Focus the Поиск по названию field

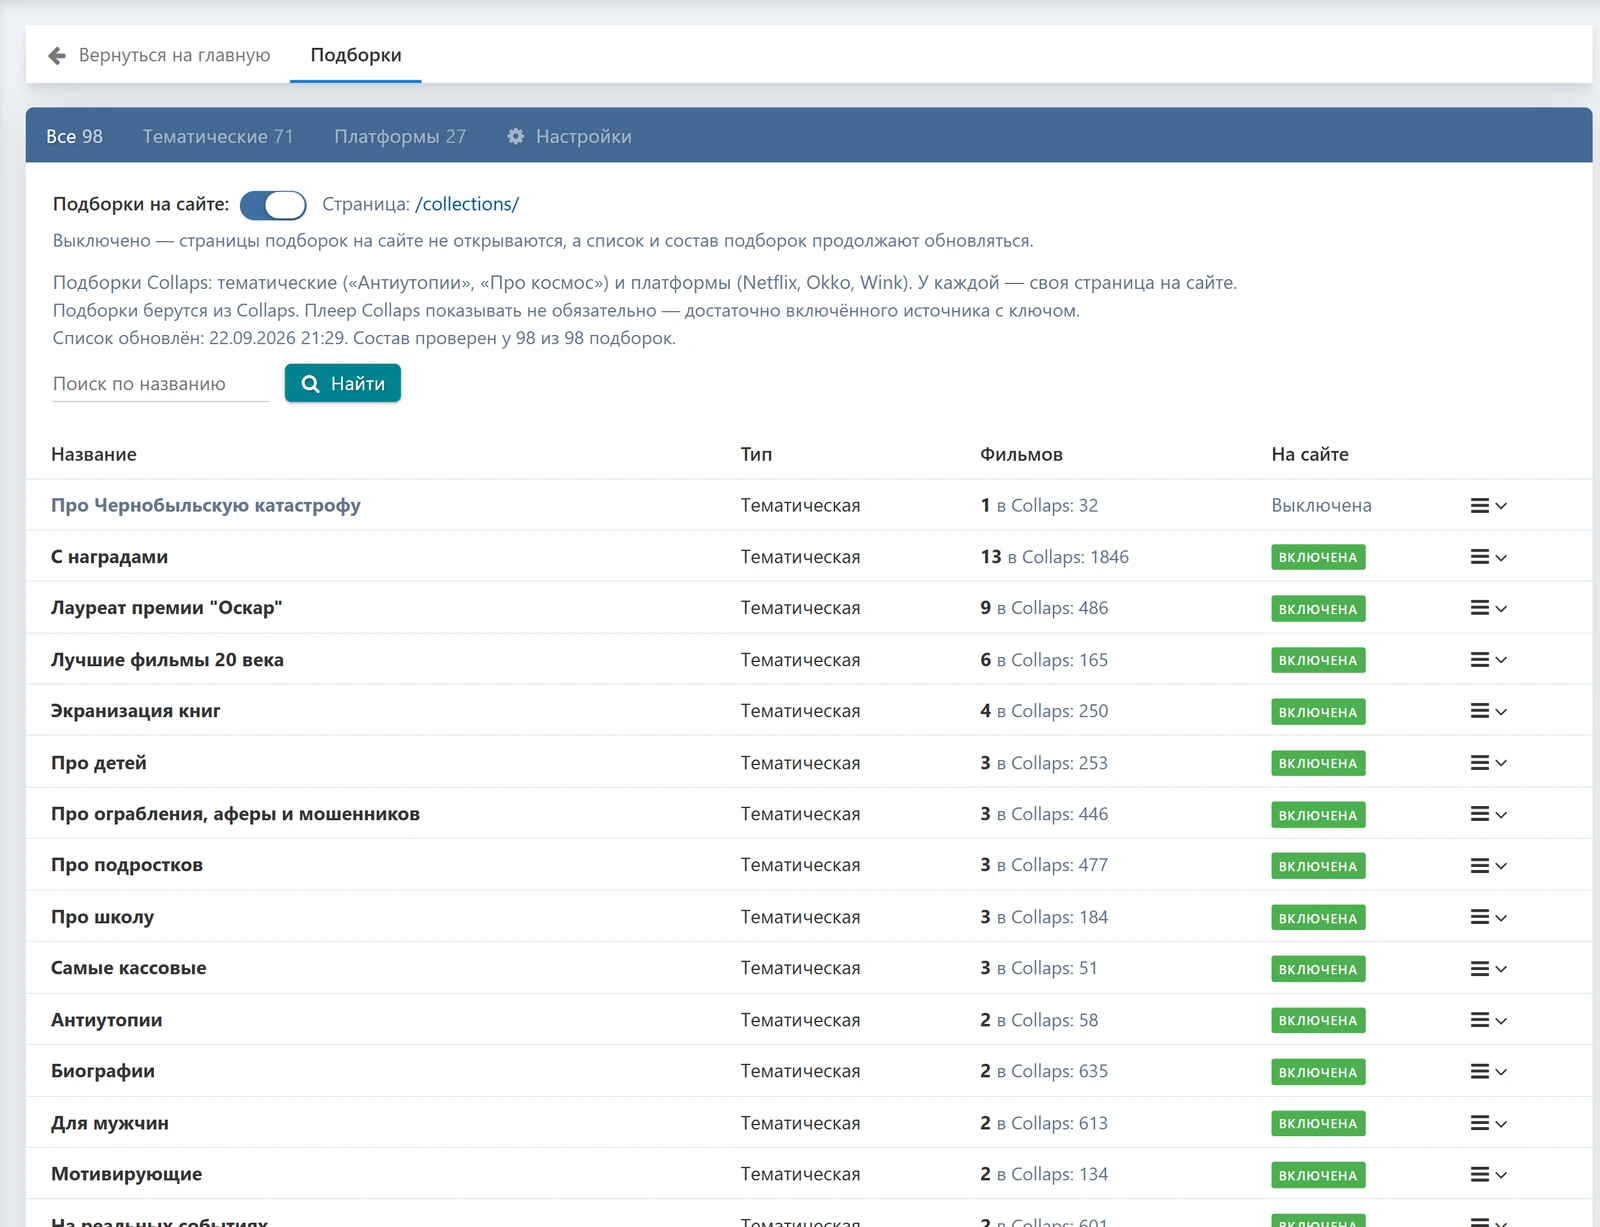pos(160,384)
